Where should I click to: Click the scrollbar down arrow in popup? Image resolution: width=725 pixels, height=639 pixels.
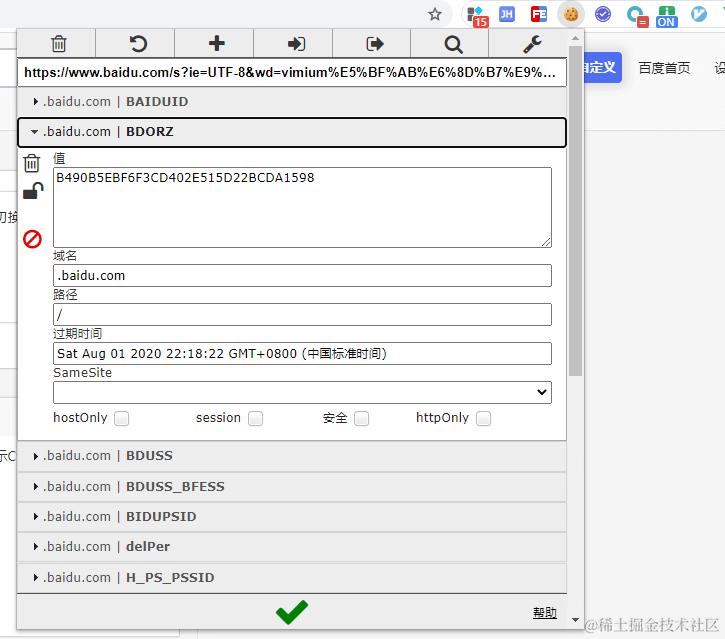pyautogui.click(x=576, y=620)
